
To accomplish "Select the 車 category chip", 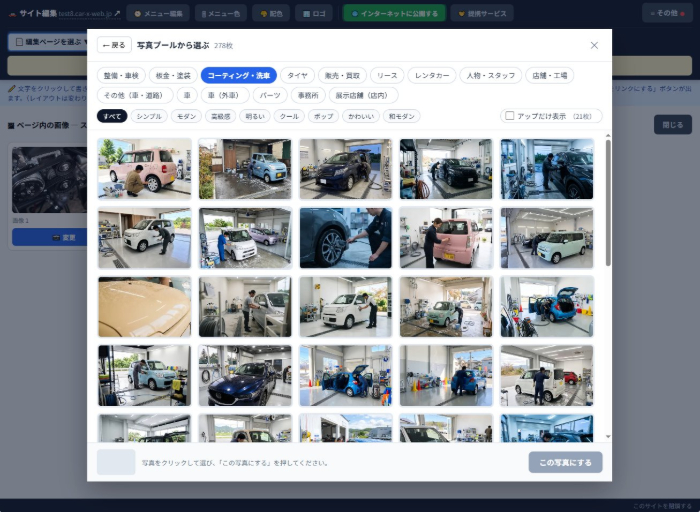I will point(187,95).
